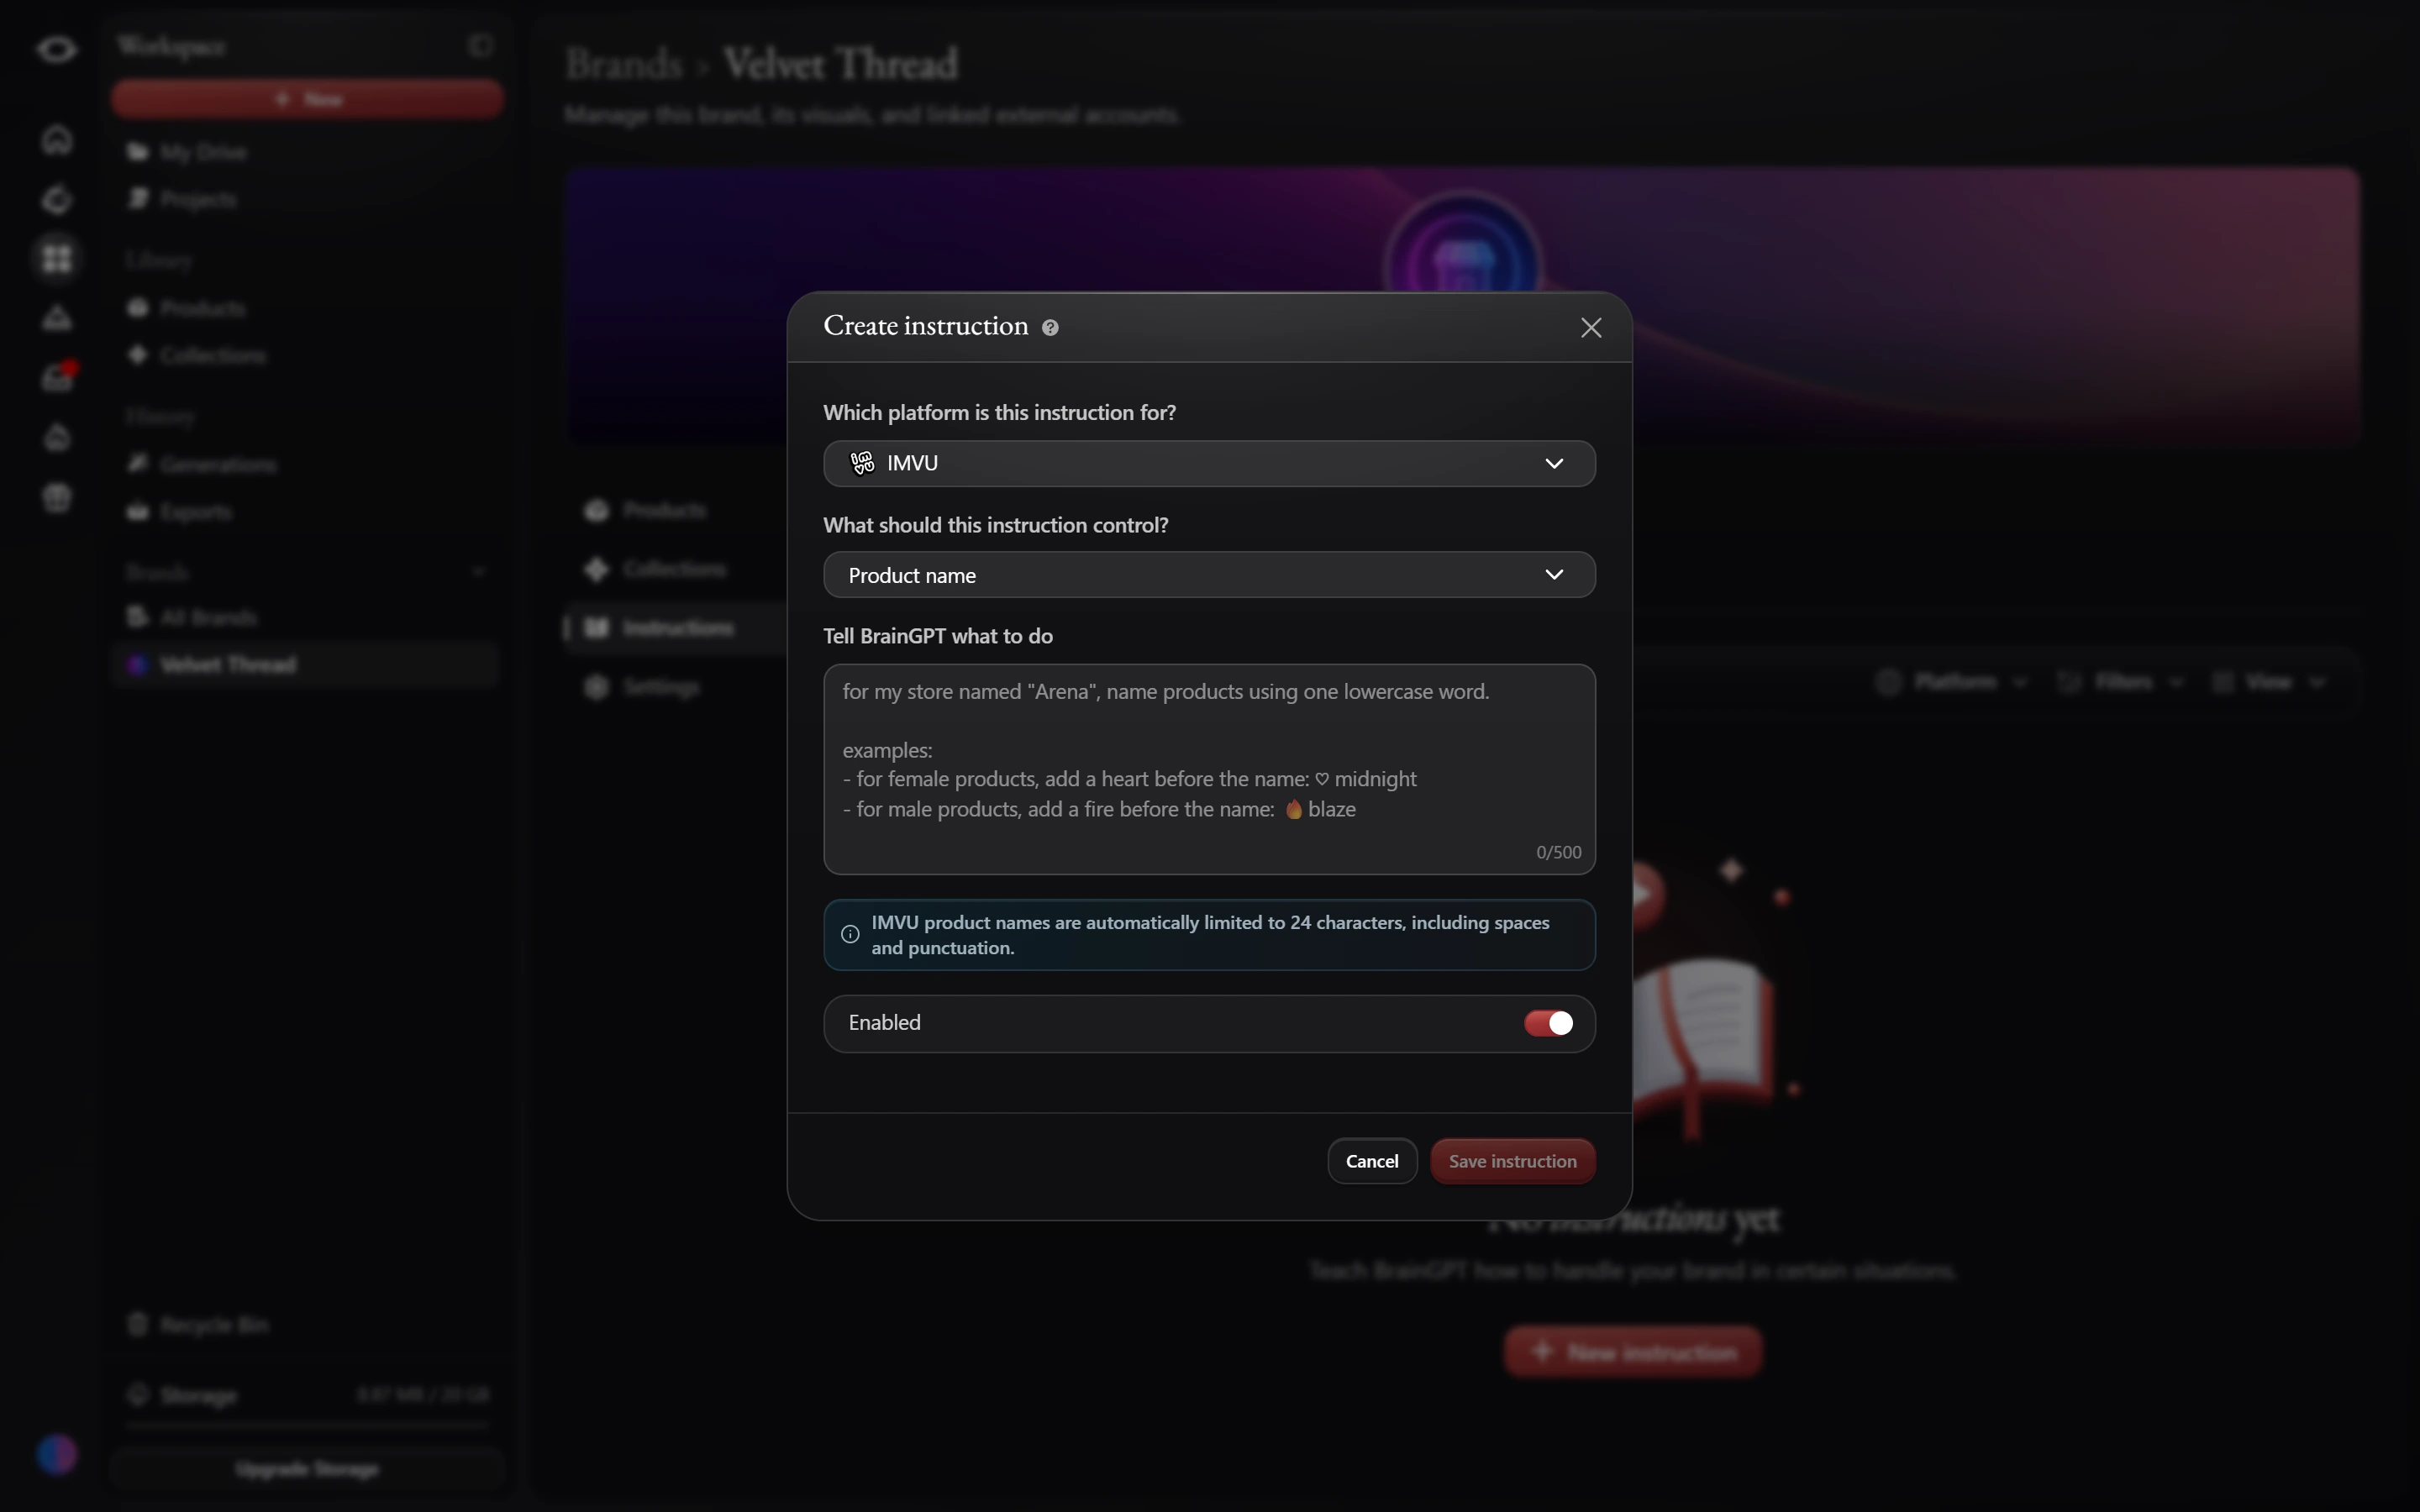Click the user avatar at the bottom left

coord(57,1454)
